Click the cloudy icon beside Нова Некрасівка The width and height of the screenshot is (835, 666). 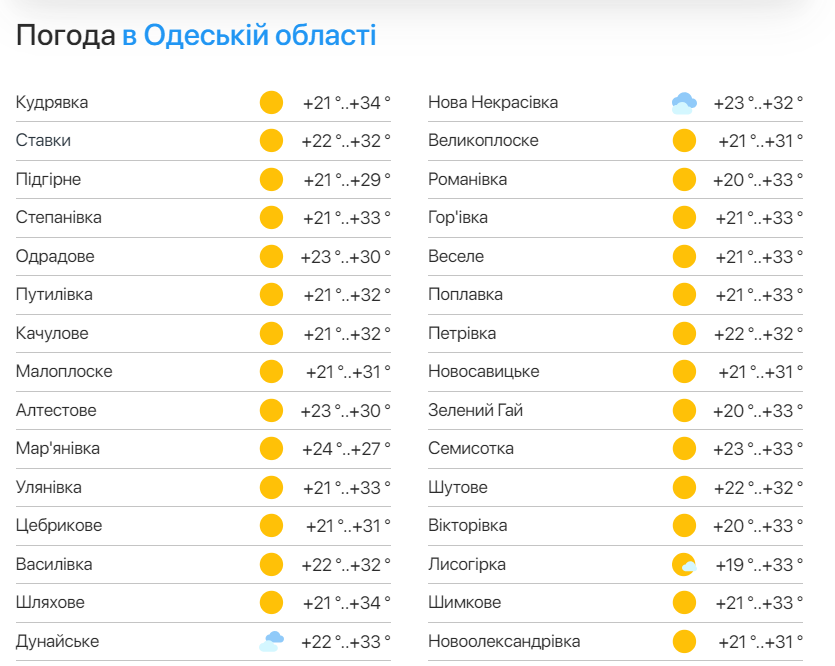[683, 103]
